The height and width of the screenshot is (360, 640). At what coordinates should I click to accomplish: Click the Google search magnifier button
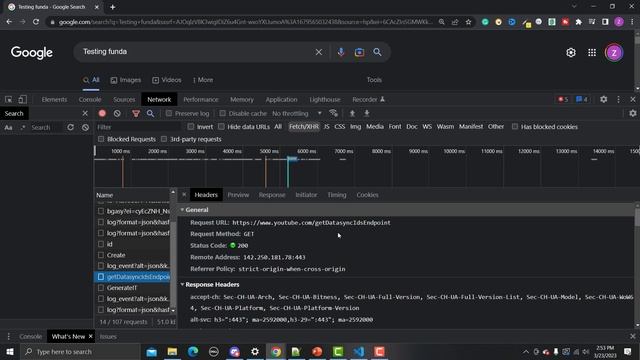(x=377, y=52)
